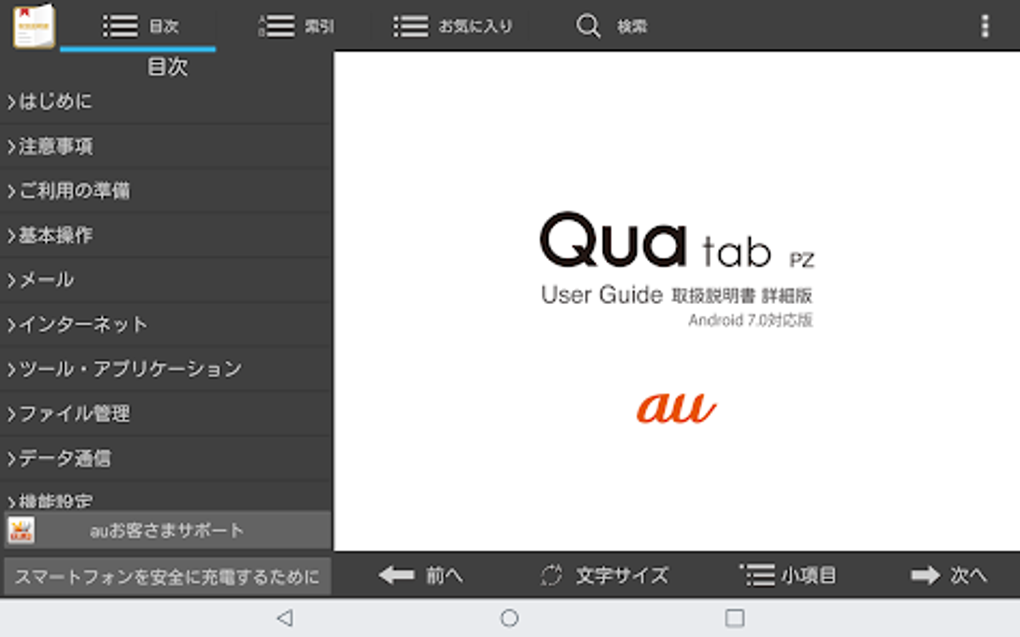Screen dimensions: 1020x637
Task: Expand the ツール・アプリケーション section
Action: pyautogui.click(x=166, y=369)
